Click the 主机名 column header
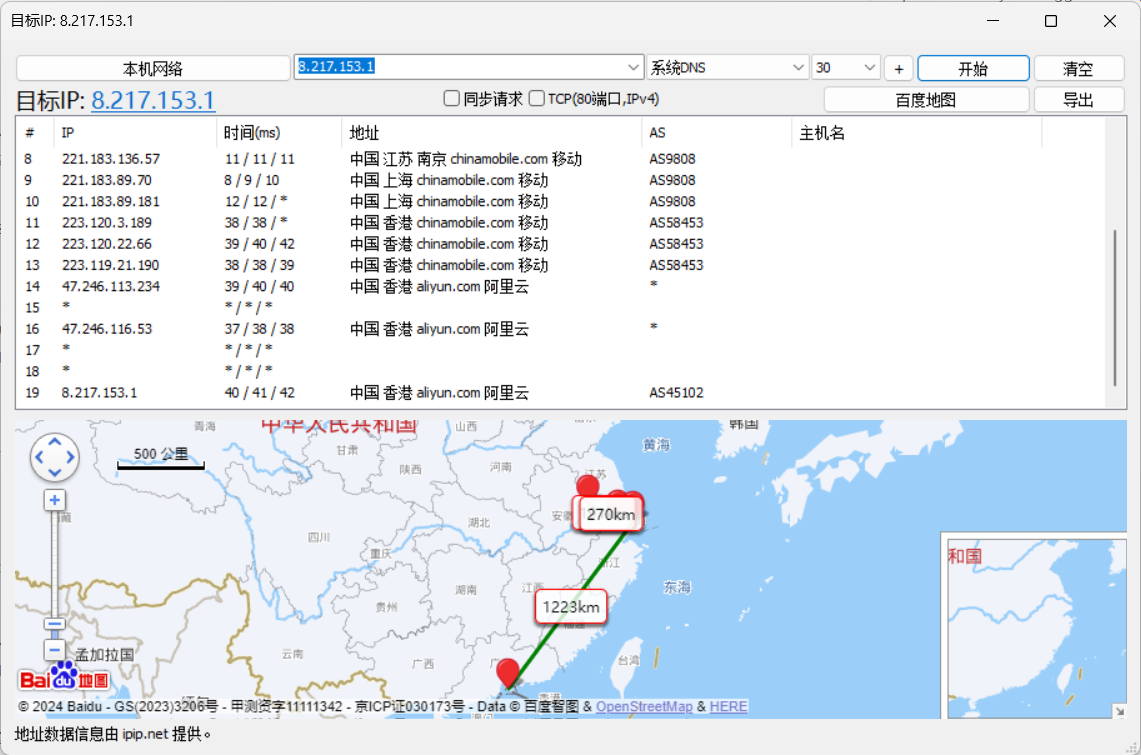The image size is (1141, 755). coord(916,132)
